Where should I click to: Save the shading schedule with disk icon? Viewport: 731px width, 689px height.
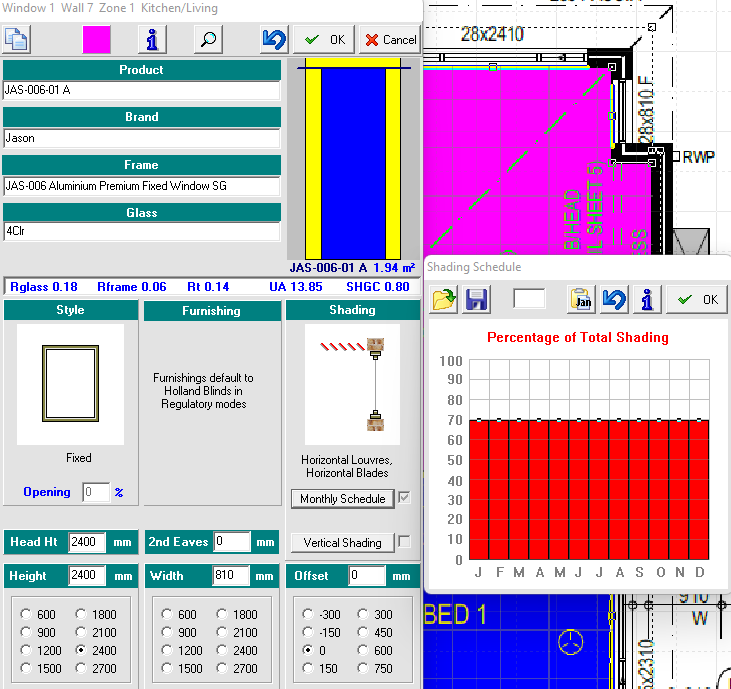point(477,299)
